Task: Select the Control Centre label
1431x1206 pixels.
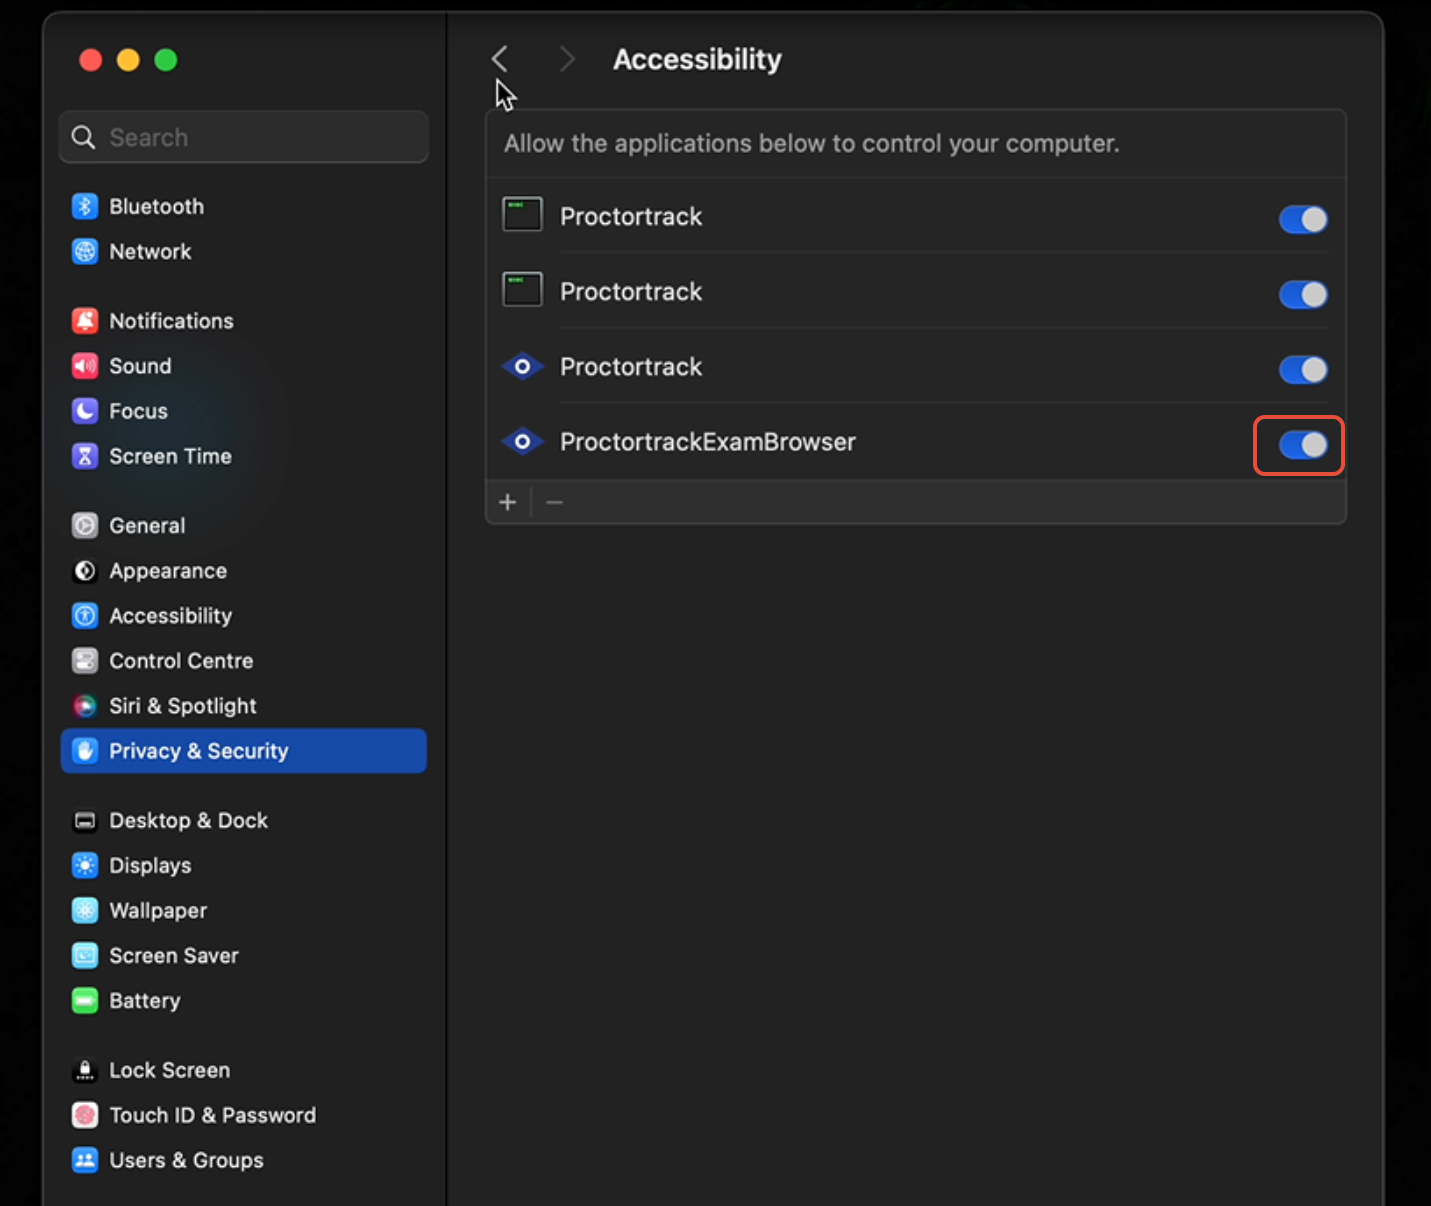Action: [181, 660]
